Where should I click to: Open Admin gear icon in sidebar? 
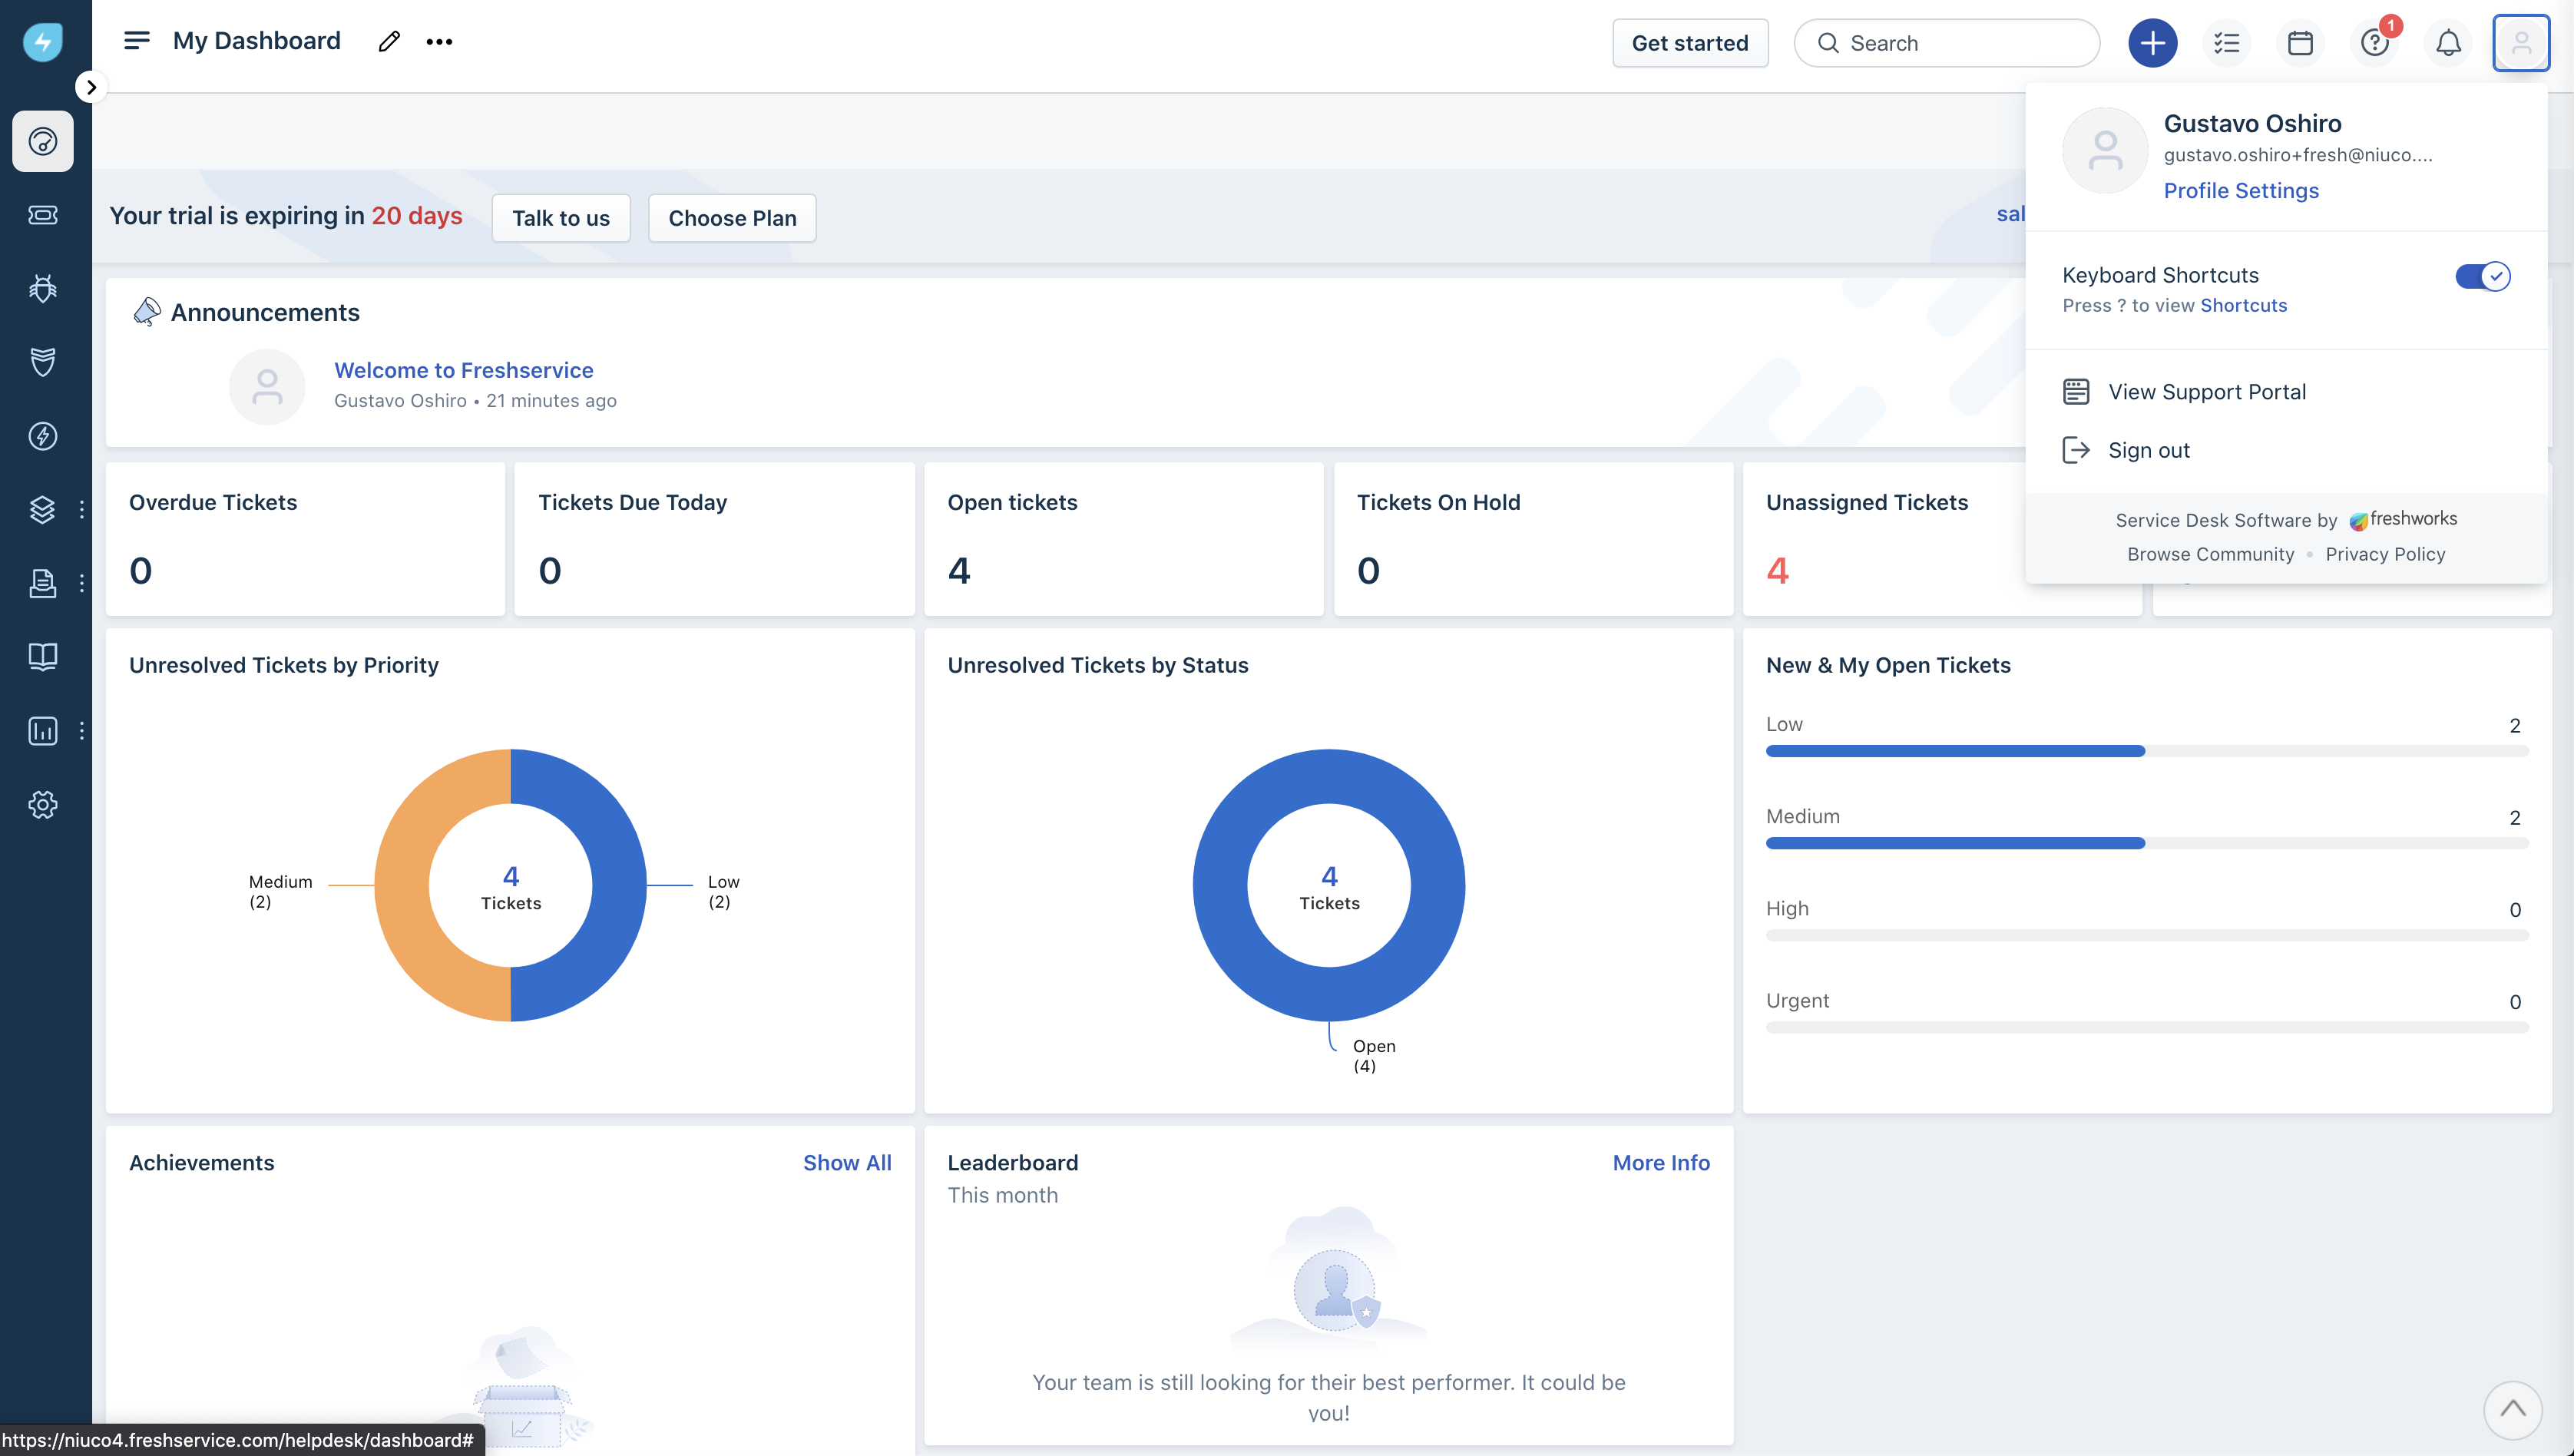[42, 805]
